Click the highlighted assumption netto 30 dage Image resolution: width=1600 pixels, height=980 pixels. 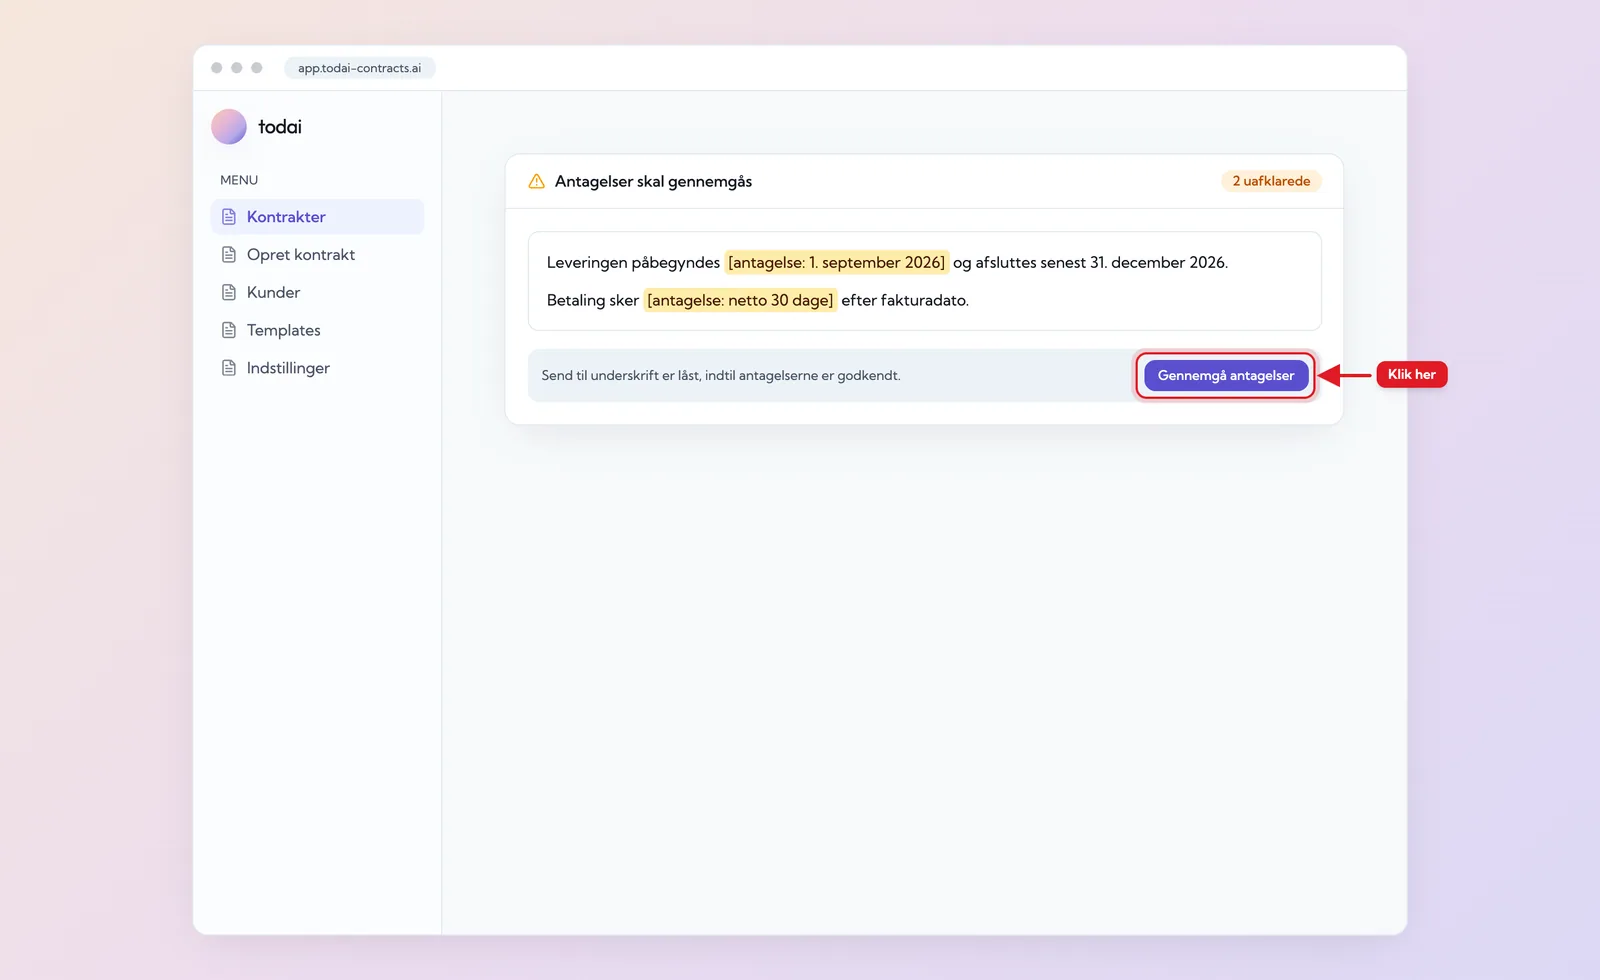click(x=740, y=300)
